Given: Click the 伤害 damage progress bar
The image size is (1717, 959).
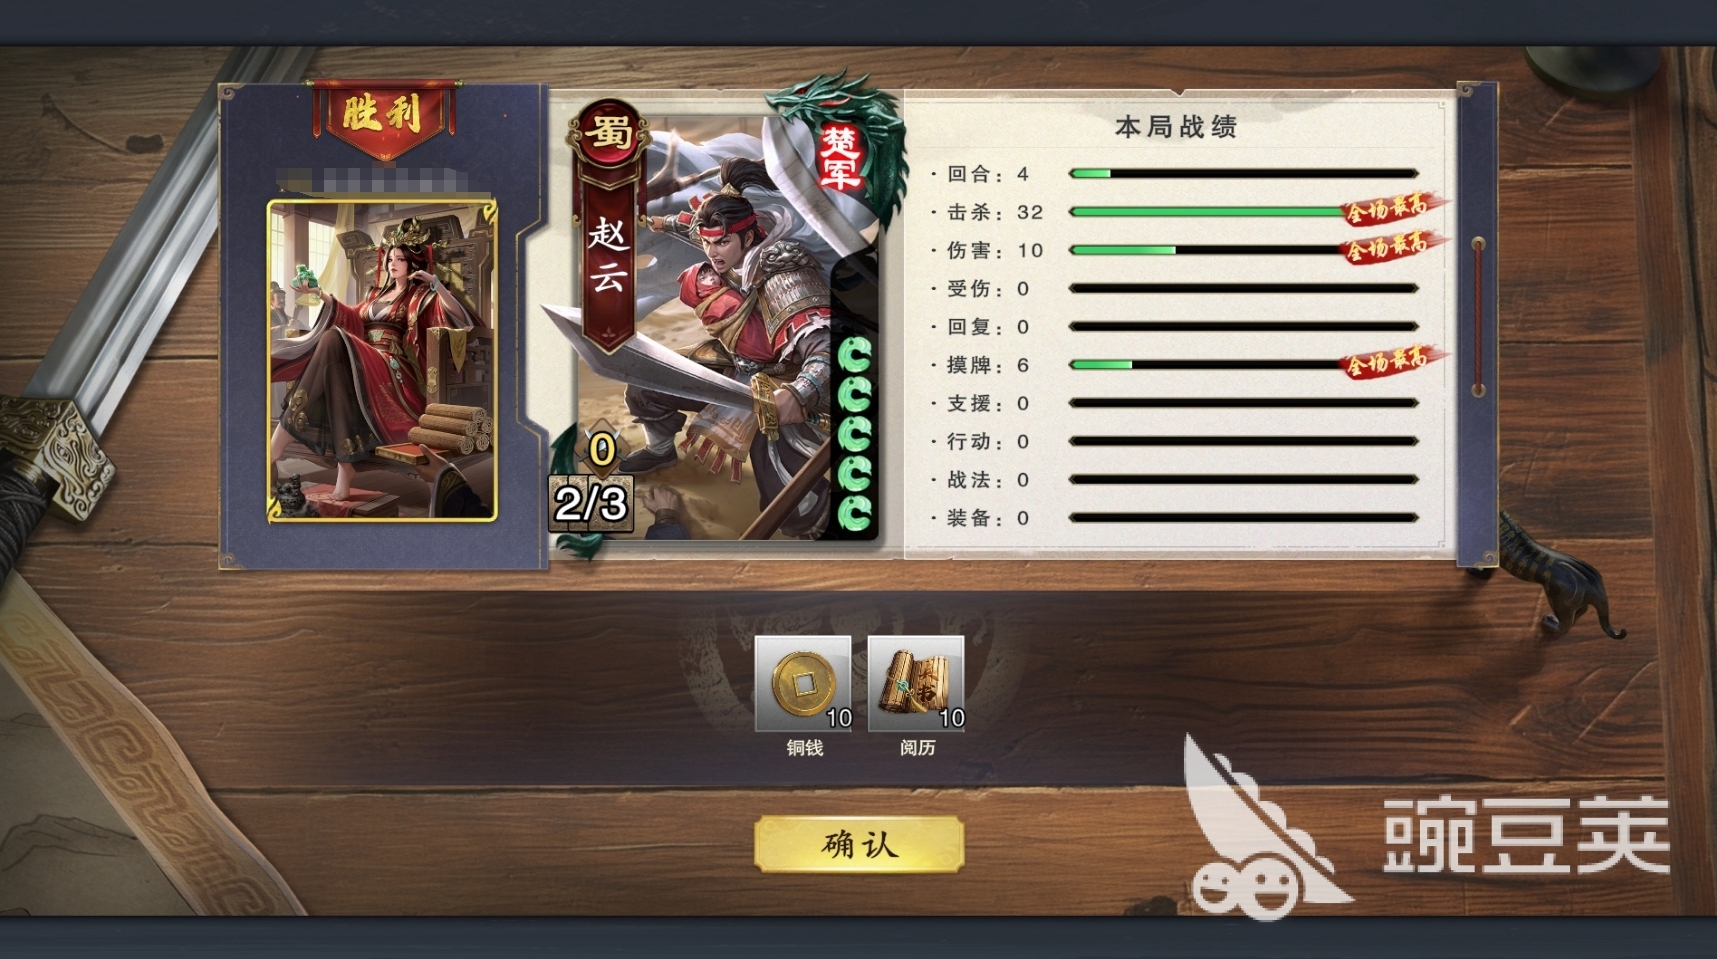Looking at the screenshot, I should (1243, 250).
